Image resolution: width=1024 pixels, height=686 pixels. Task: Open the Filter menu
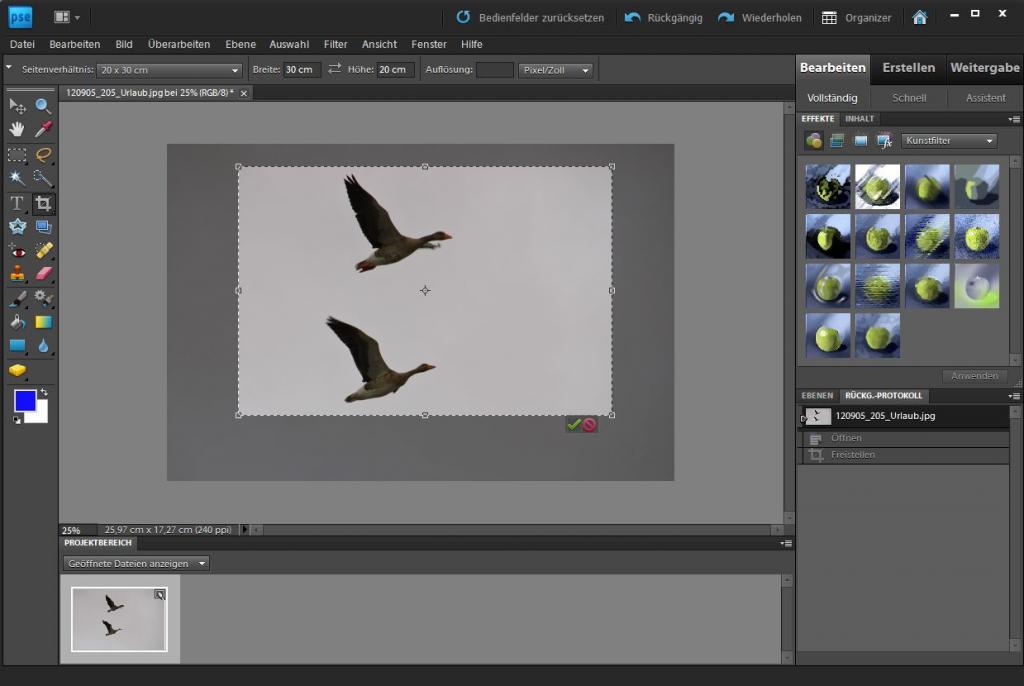pyautogui.click(x=336, y=44)
